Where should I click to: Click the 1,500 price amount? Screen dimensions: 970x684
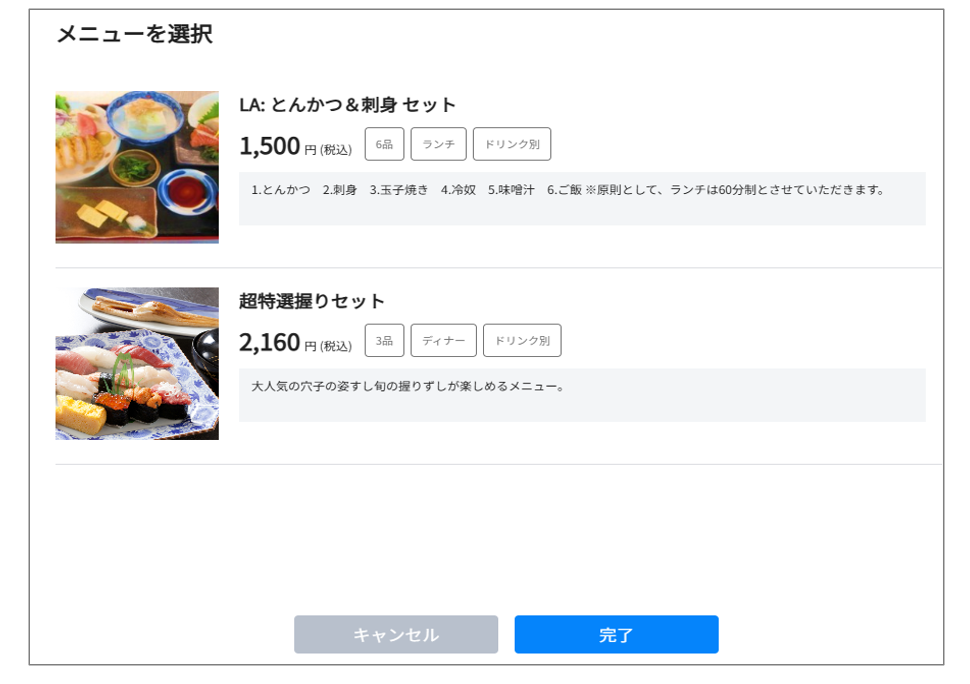270,147
